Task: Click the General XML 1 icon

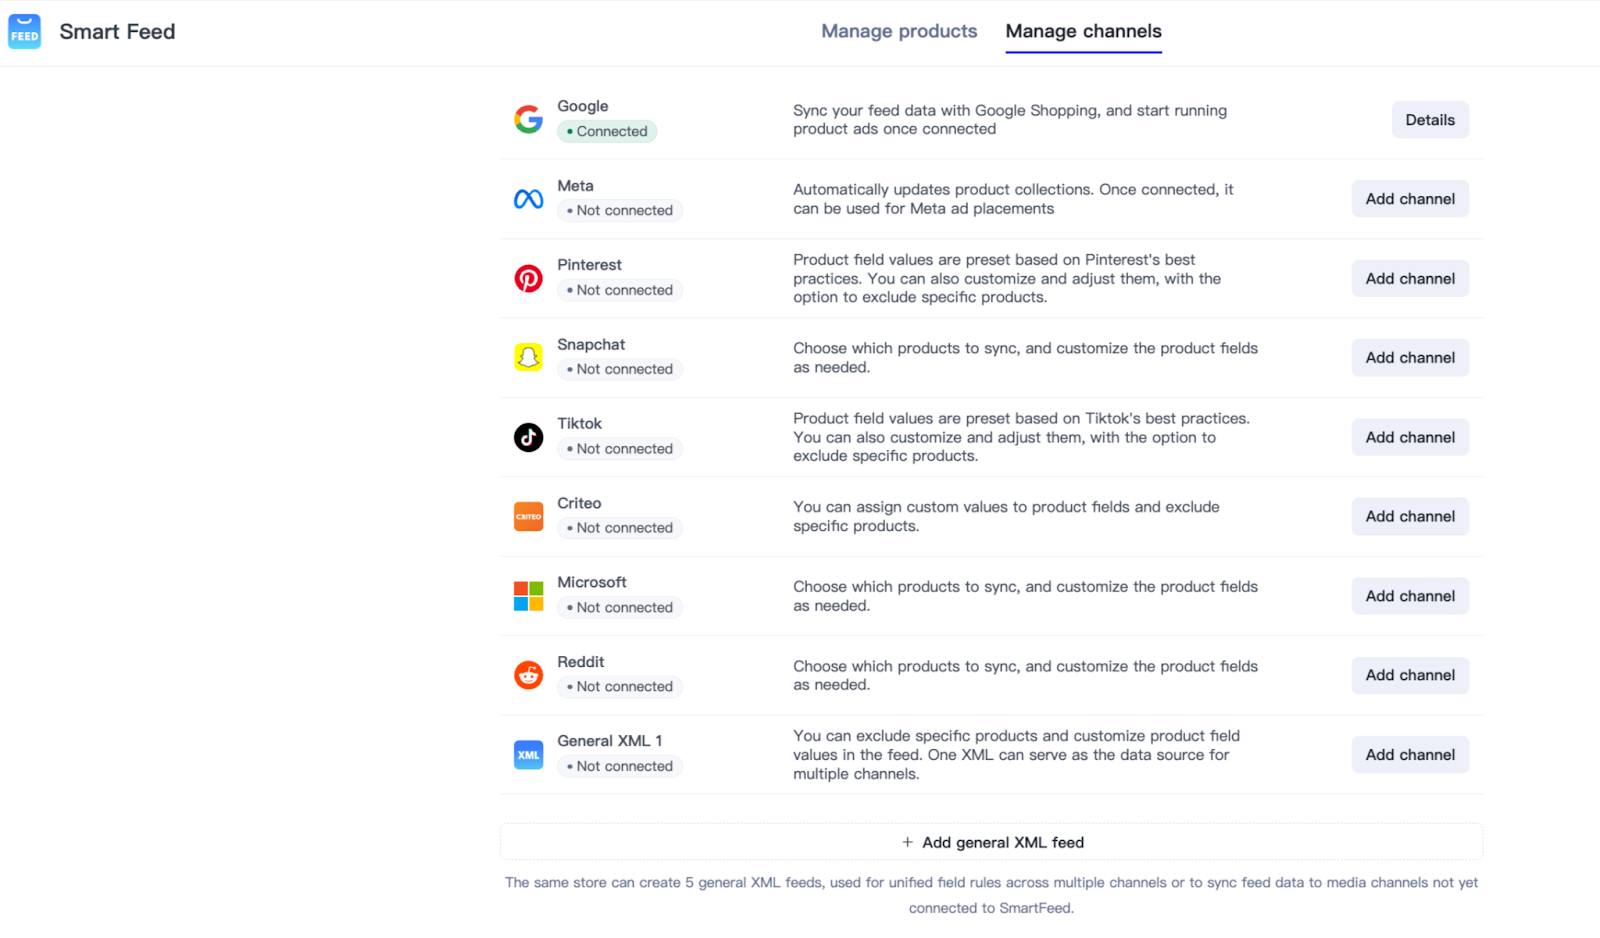Action: pos(528,755)
